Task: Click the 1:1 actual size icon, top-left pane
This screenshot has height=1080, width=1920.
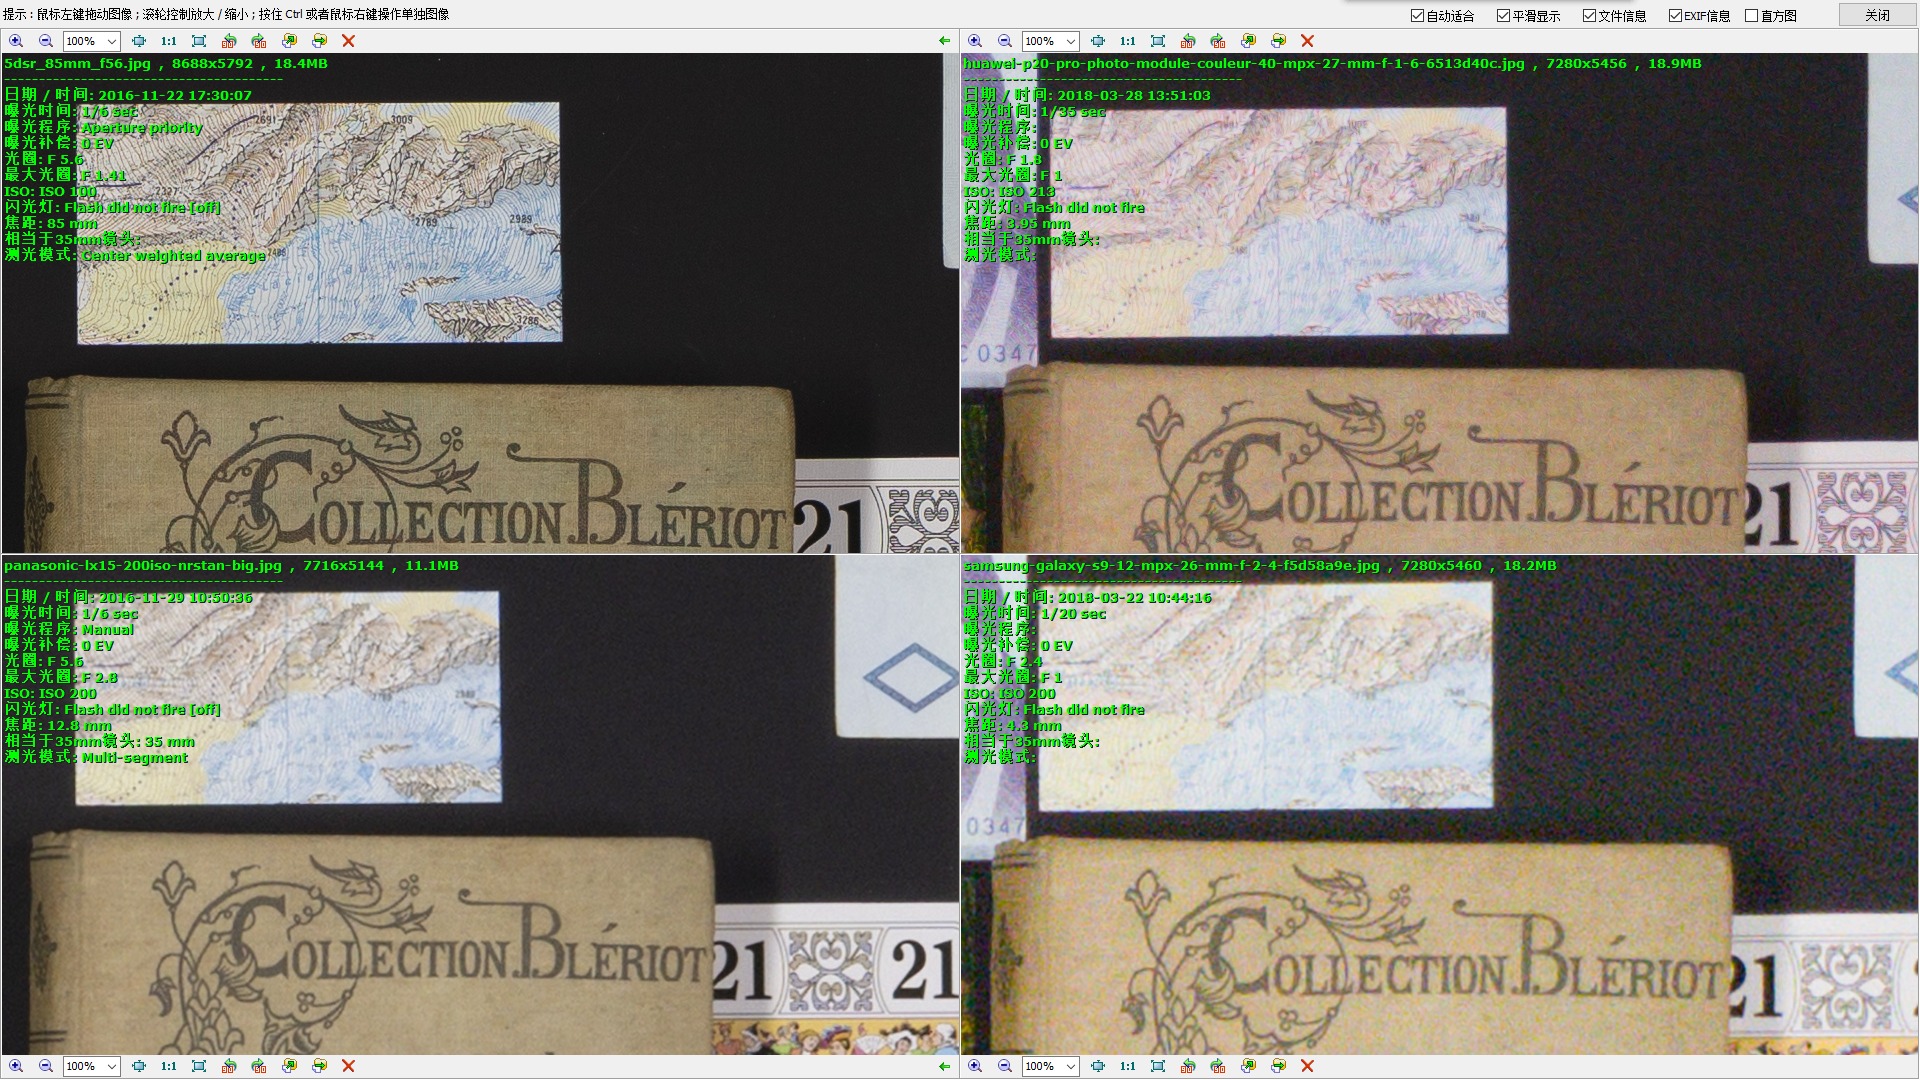Action: (169, 41)
